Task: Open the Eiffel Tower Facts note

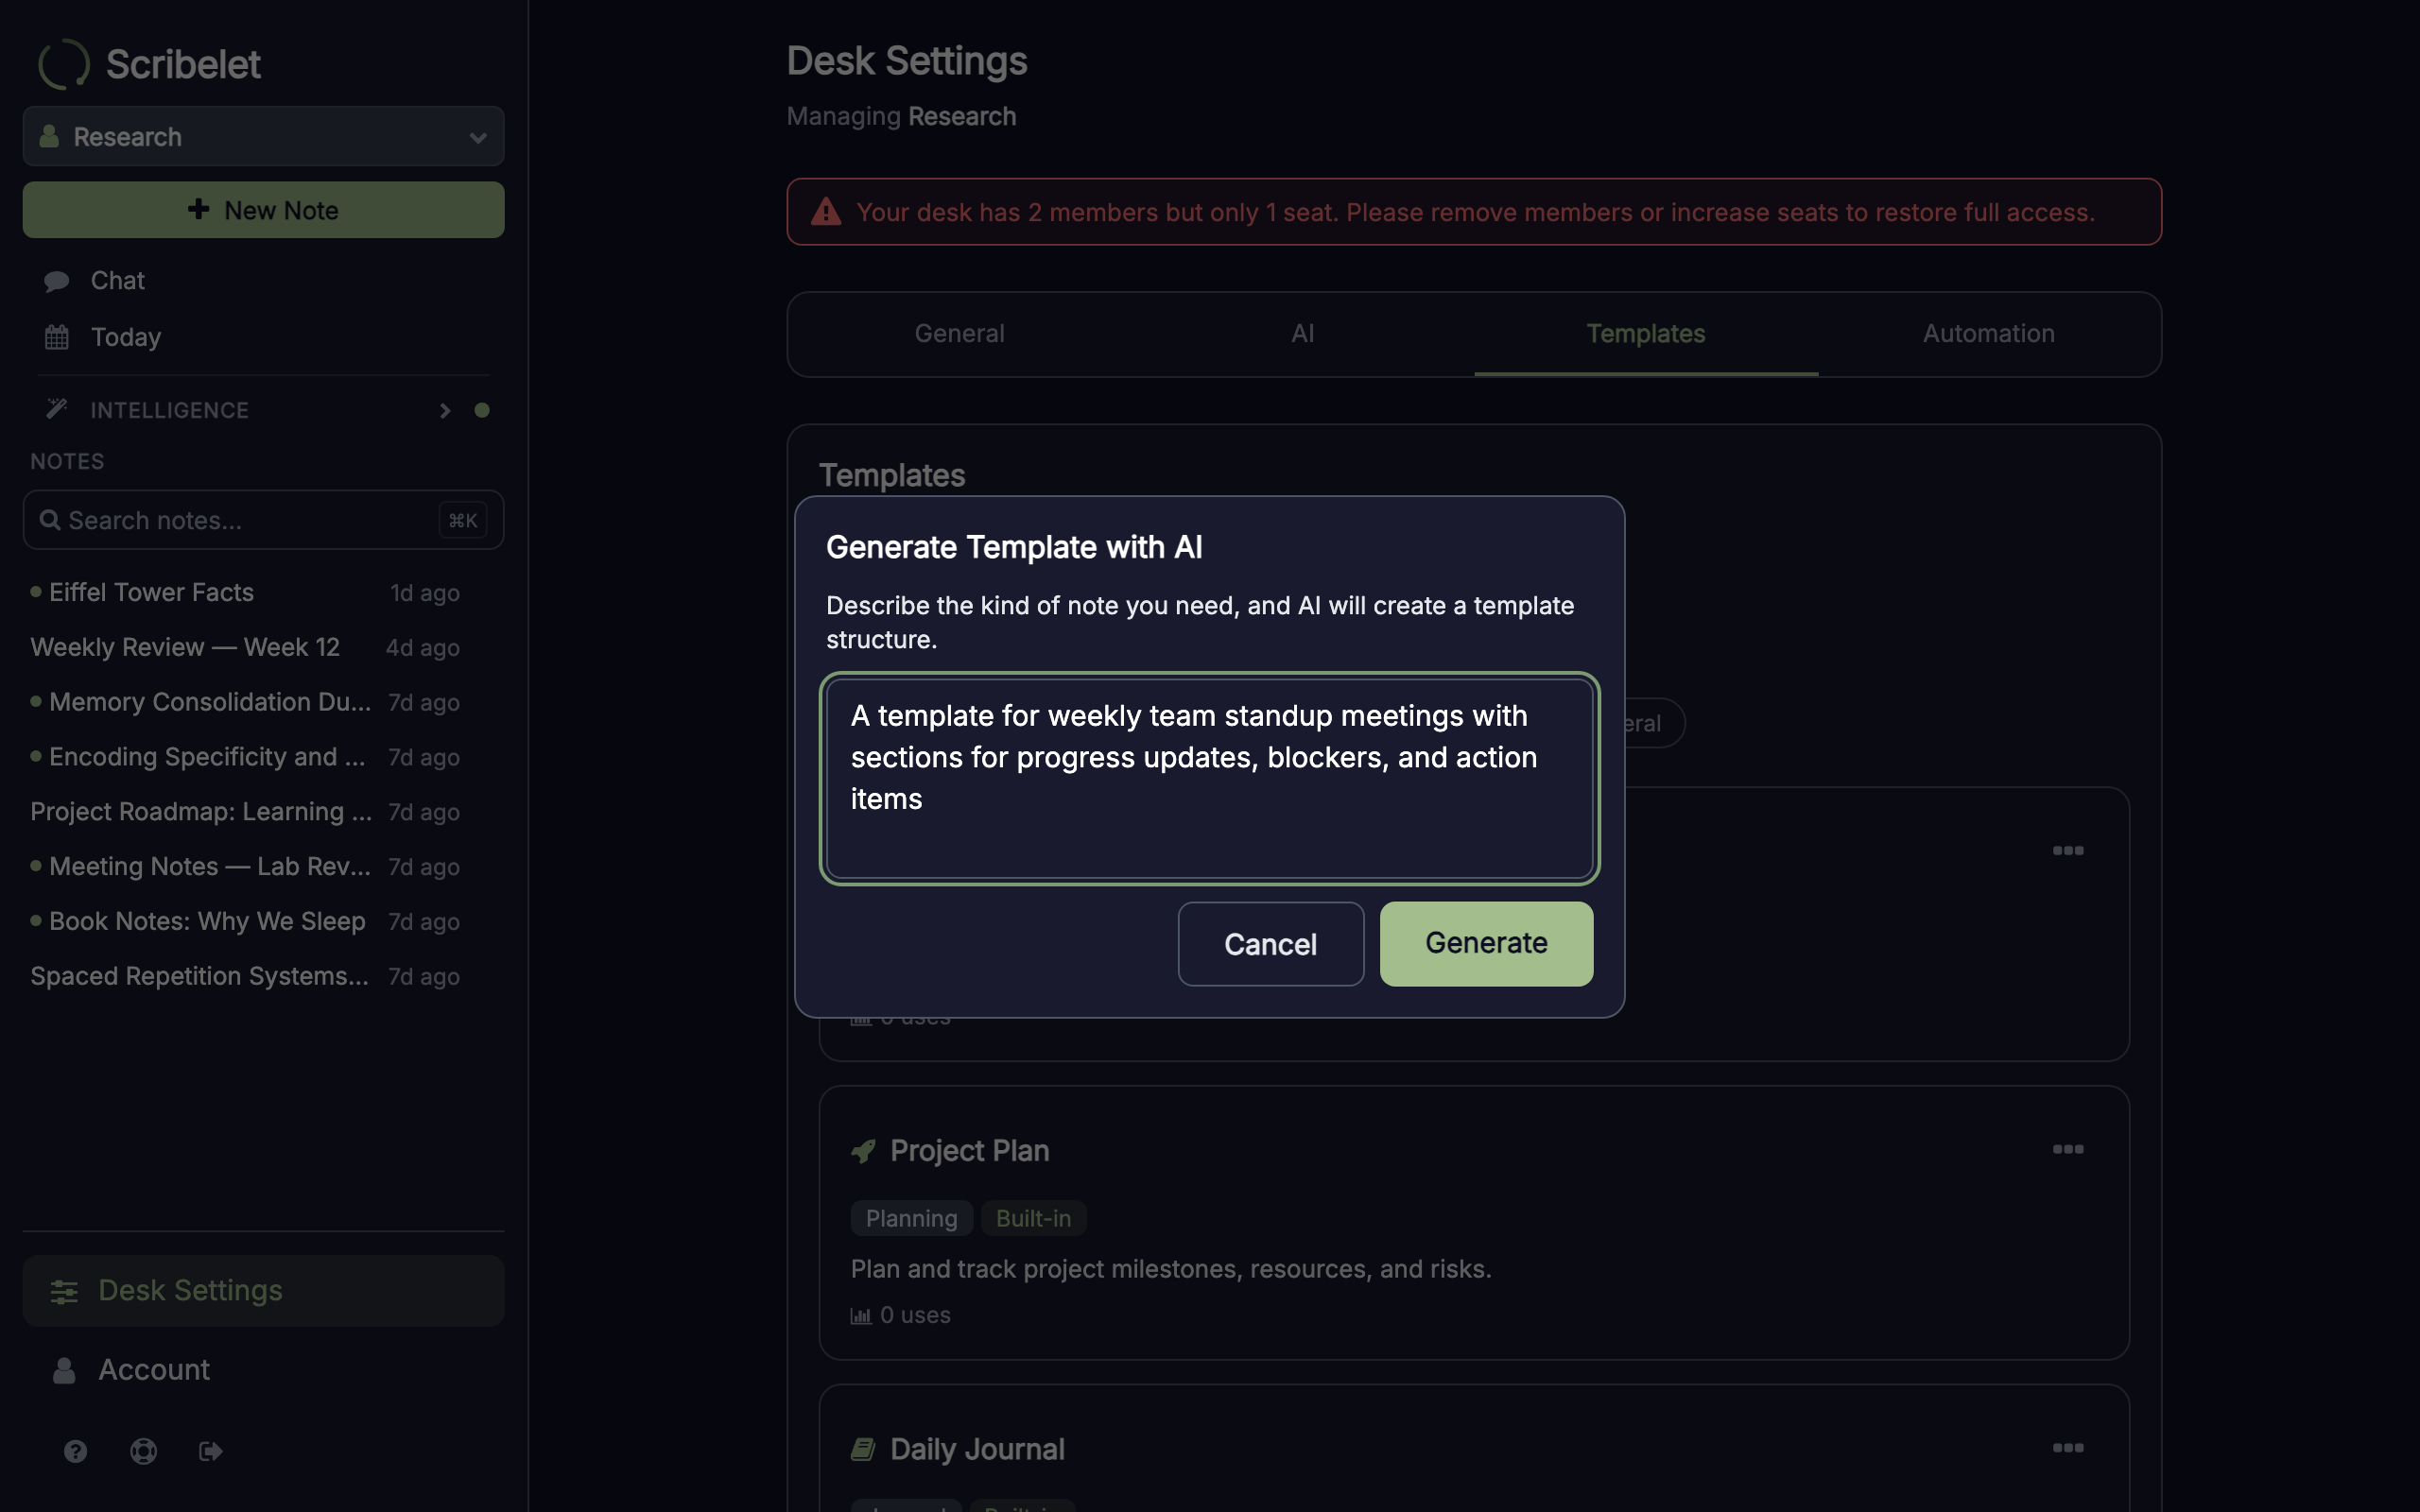Action: click(x=245, y=593)
